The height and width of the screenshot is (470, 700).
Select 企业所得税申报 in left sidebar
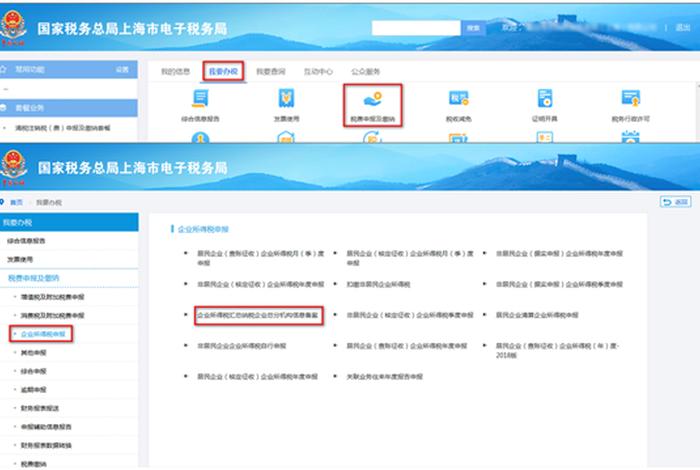click(44, 332)
